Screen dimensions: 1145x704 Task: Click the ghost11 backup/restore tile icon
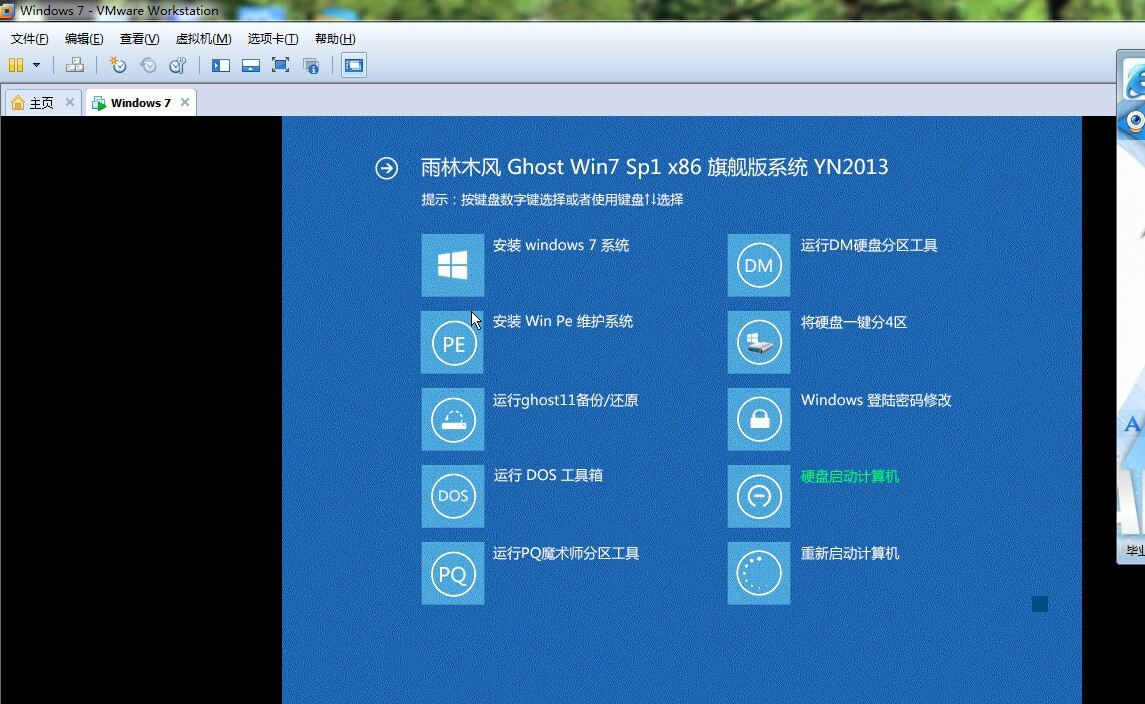pyautogui.click(x=453, y=419)
